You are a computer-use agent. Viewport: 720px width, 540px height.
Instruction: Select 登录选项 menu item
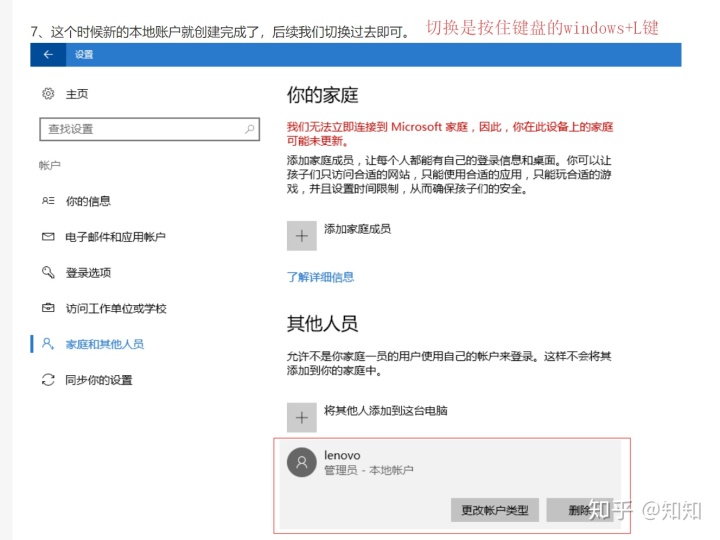point(88,273)
